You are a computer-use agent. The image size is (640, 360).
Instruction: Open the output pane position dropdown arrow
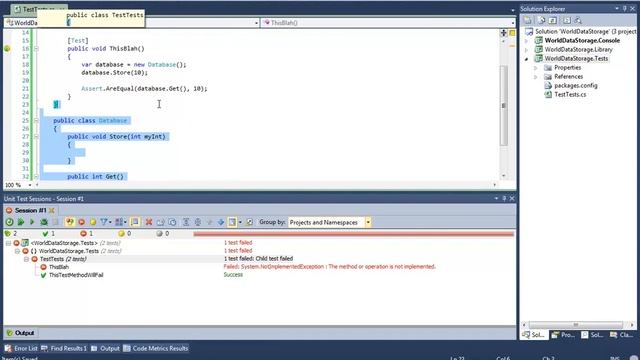coord(240,222)
